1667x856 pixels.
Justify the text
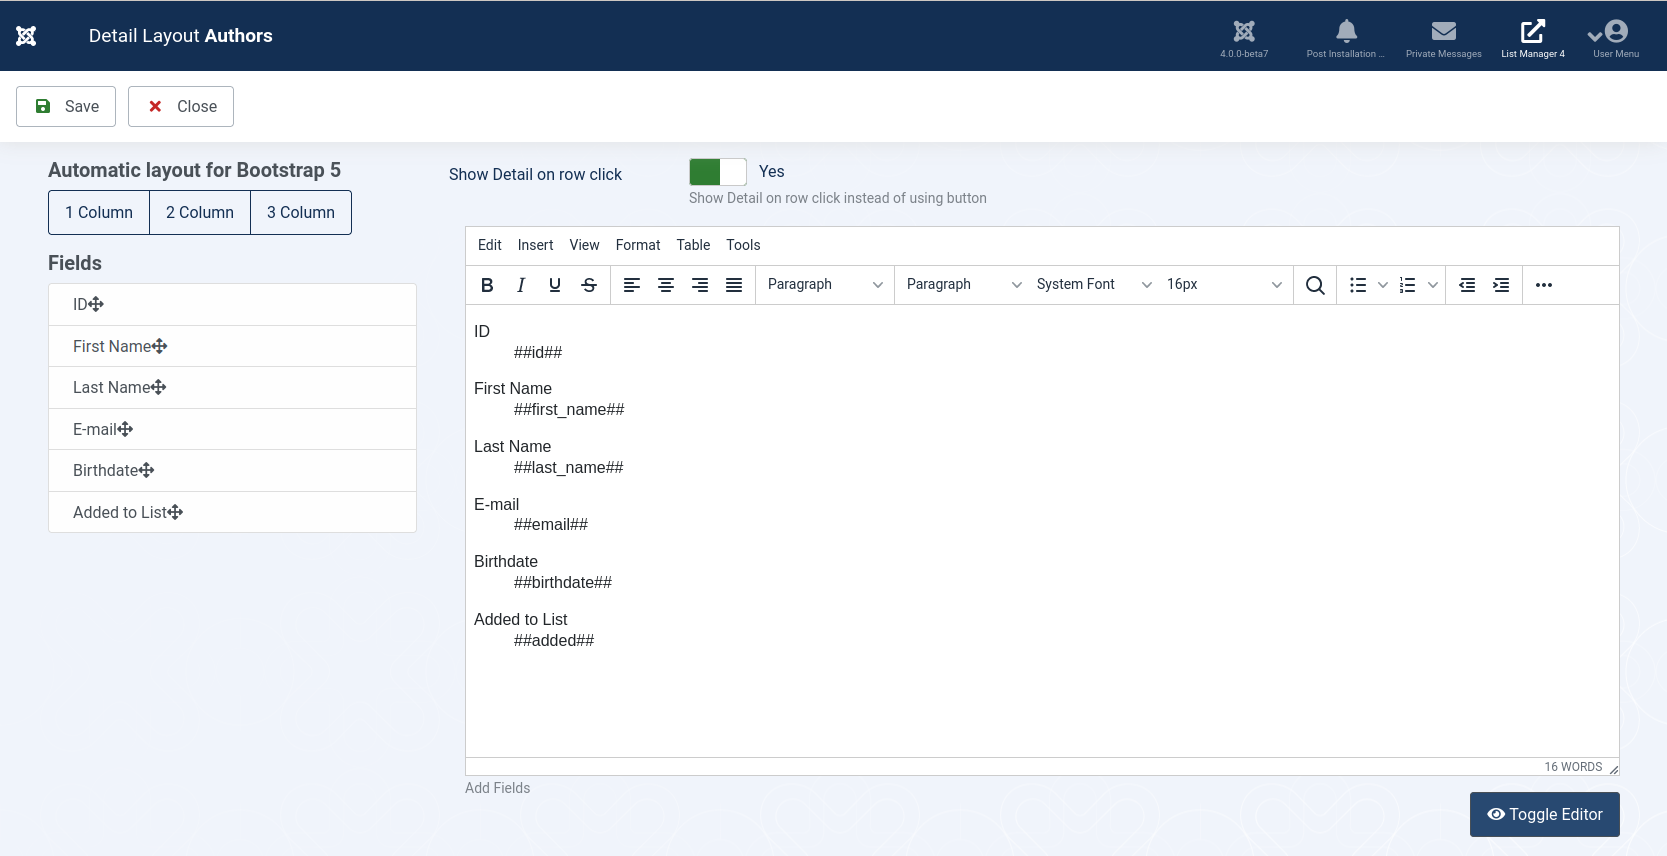[x=734, y=285]
